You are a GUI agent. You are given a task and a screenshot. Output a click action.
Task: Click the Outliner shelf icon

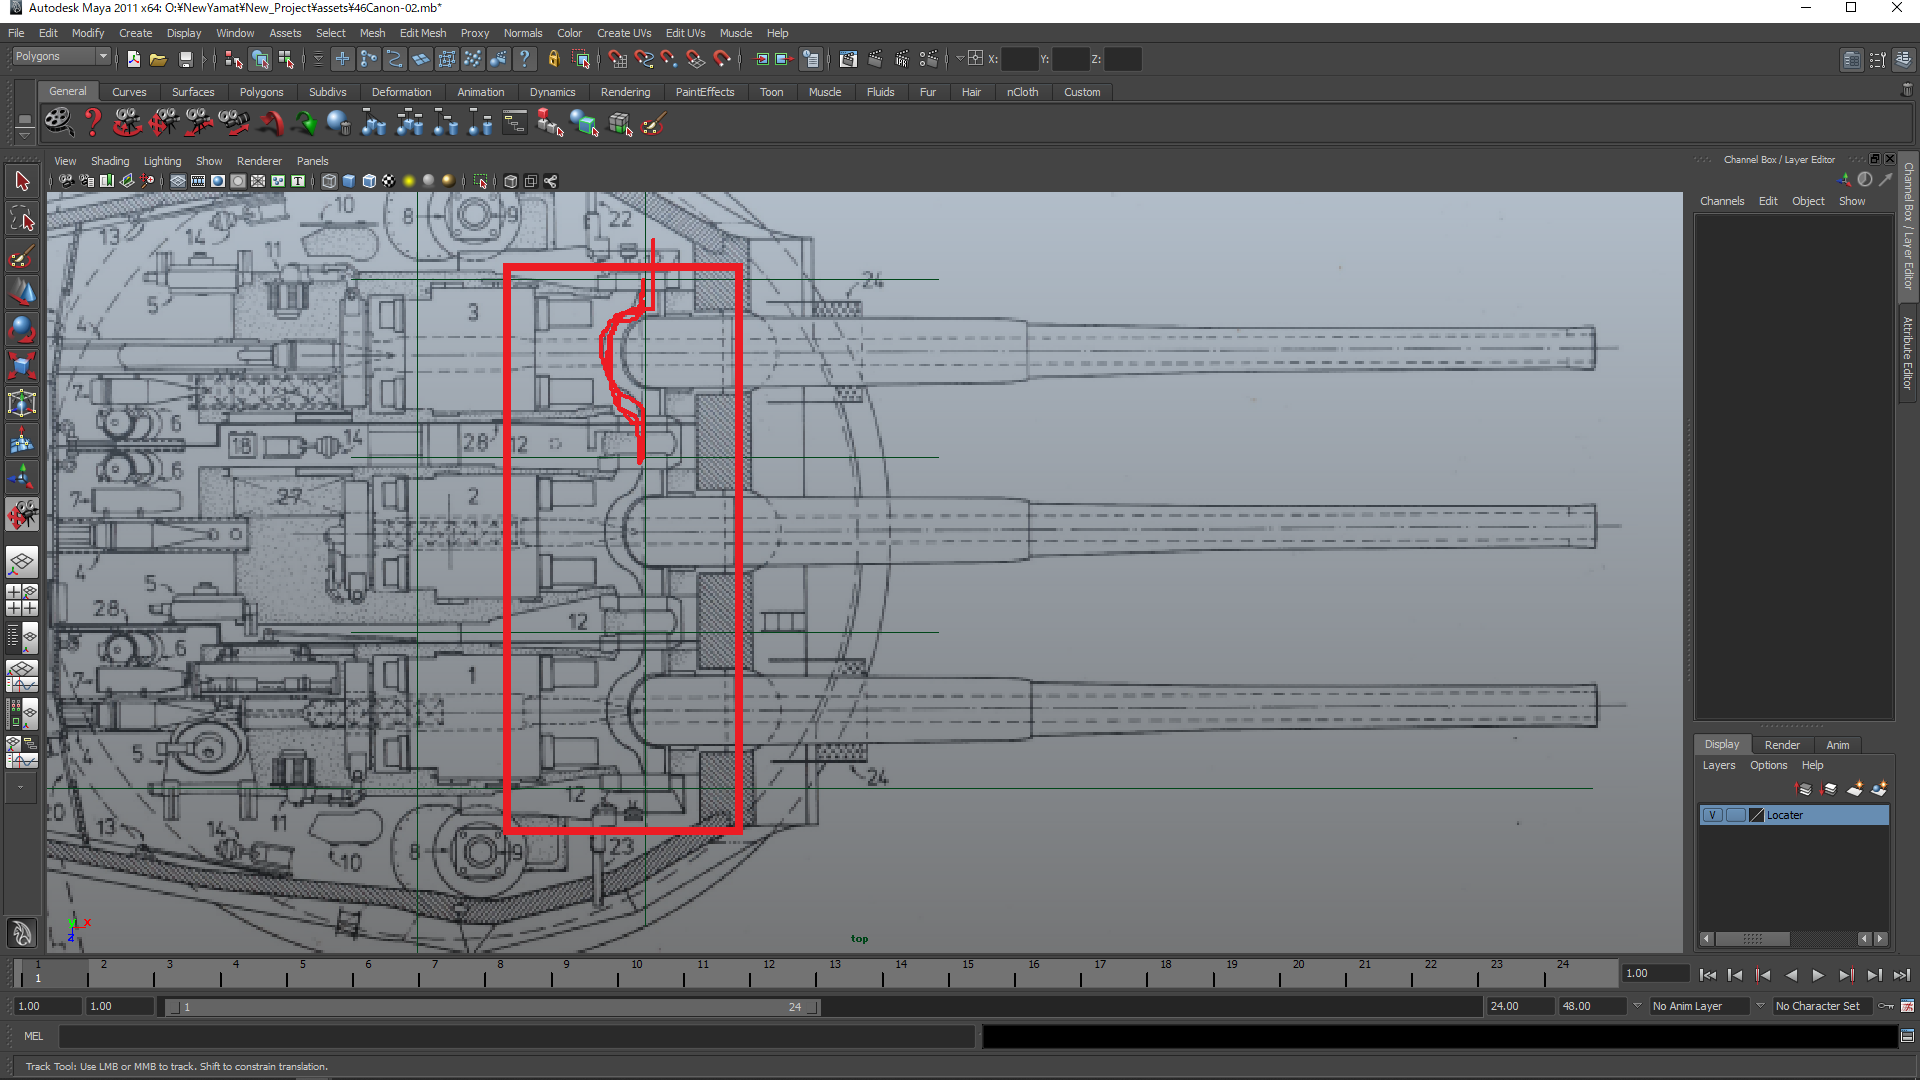tap(515, 123)
